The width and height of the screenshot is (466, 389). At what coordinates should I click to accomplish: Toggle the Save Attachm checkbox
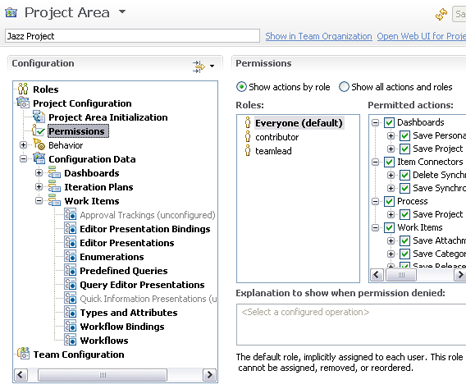[x=405, y=241]
